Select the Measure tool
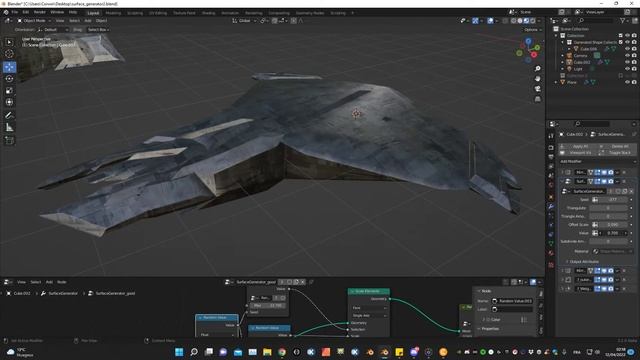Image resolution: width=640 pixels, height=360 pixels. click(9, 128)
